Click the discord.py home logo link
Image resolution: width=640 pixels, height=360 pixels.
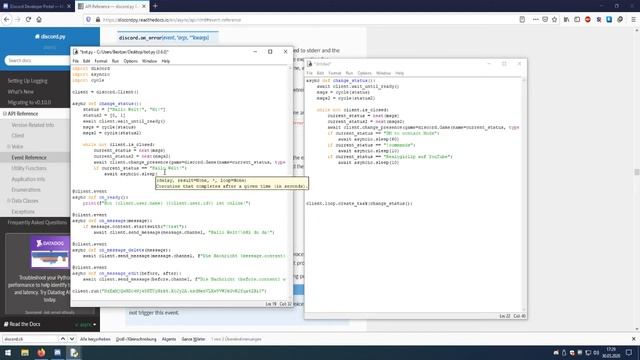(50, 37)
